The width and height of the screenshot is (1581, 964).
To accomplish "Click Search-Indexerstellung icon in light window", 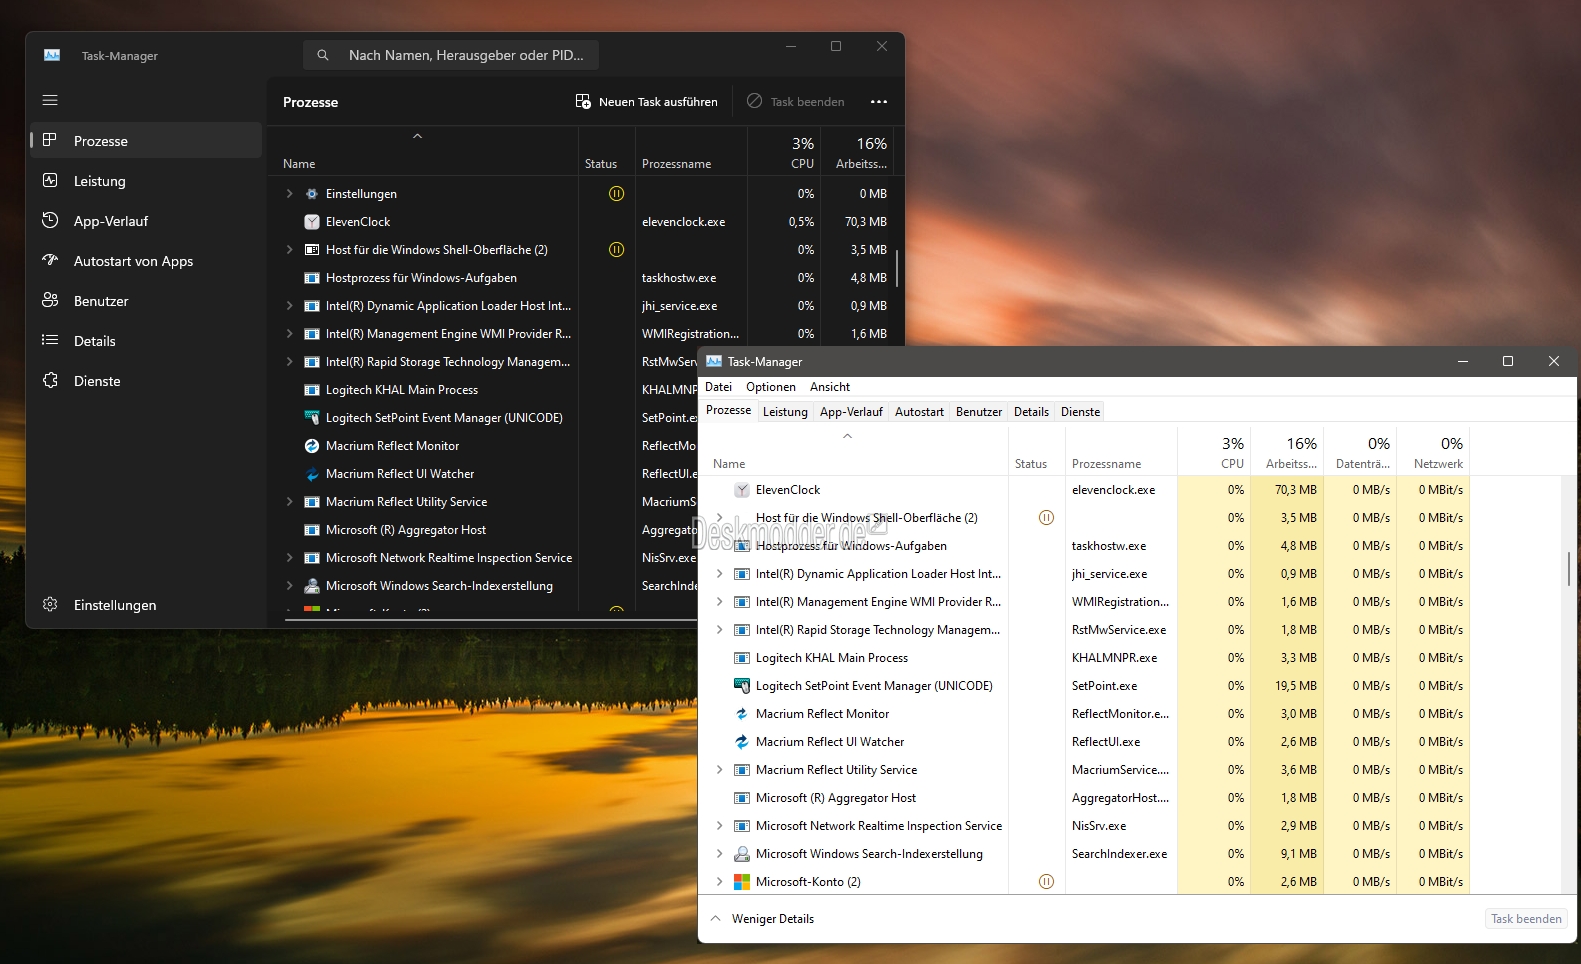I will point(742,854).
